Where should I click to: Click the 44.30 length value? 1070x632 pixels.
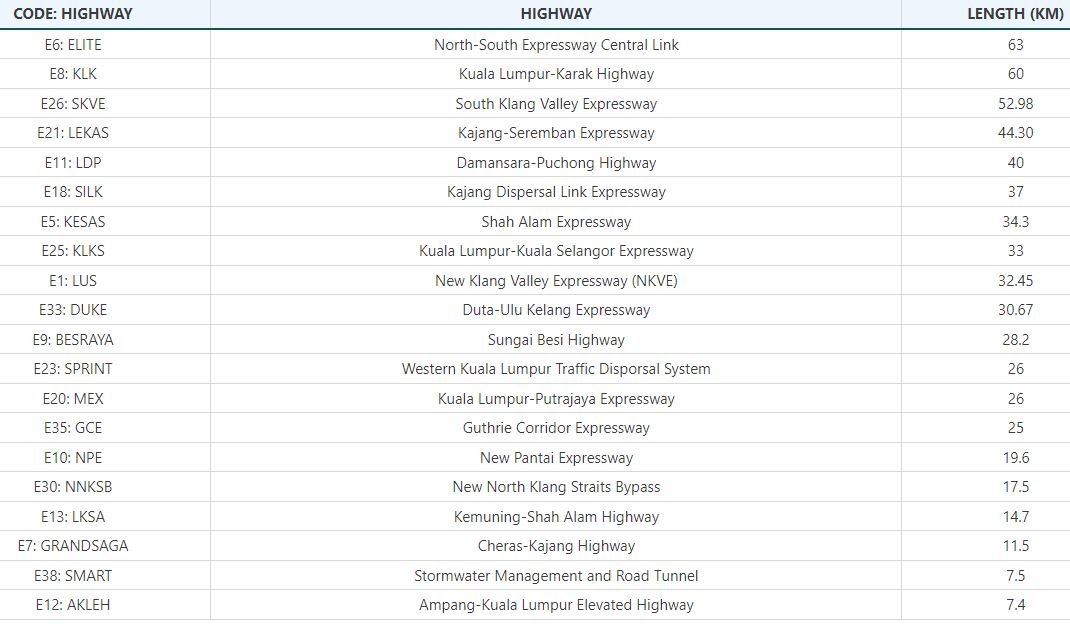(1015, 133)
